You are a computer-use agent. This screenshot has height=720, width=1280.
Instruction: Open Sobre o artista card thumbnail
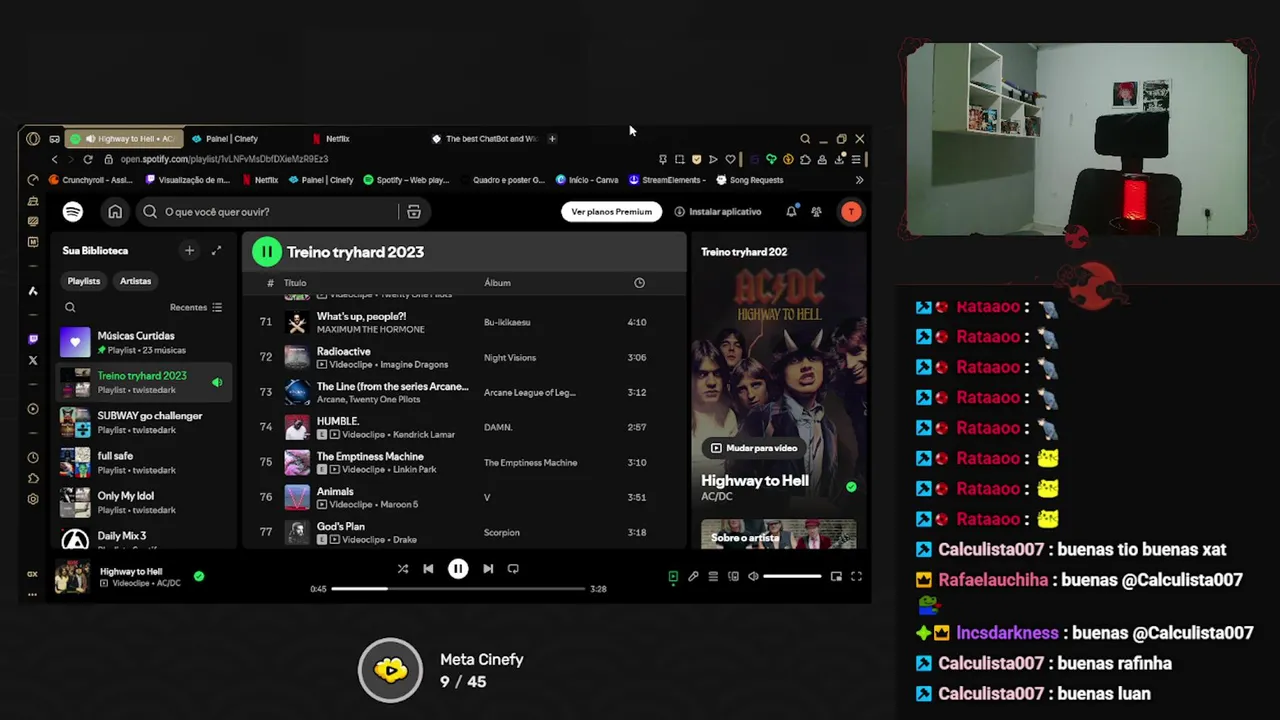click(778, 534)
